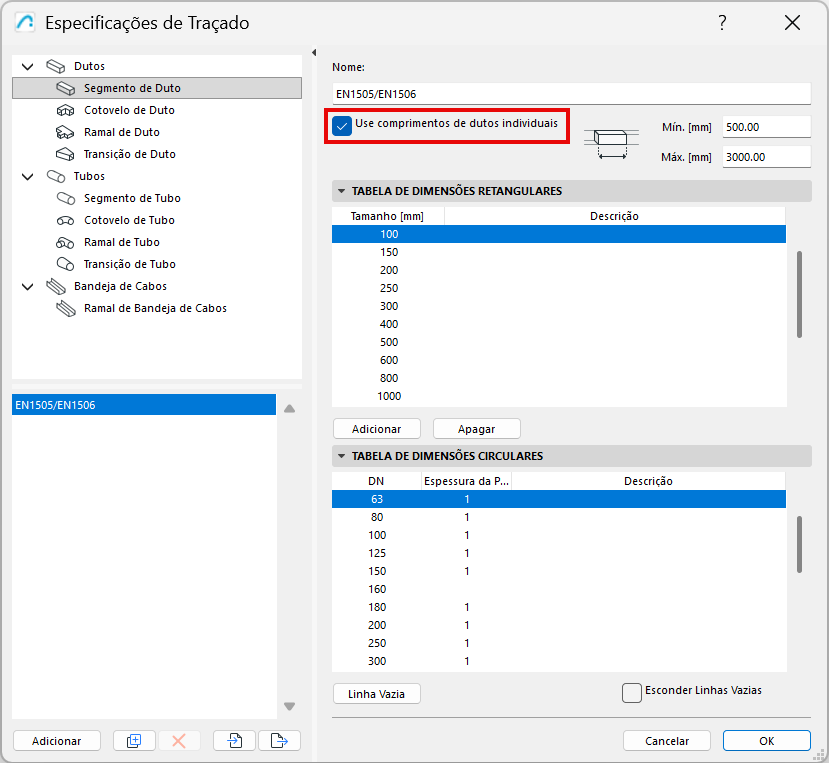Click circular table scrollbar

(x=799, y=545)
